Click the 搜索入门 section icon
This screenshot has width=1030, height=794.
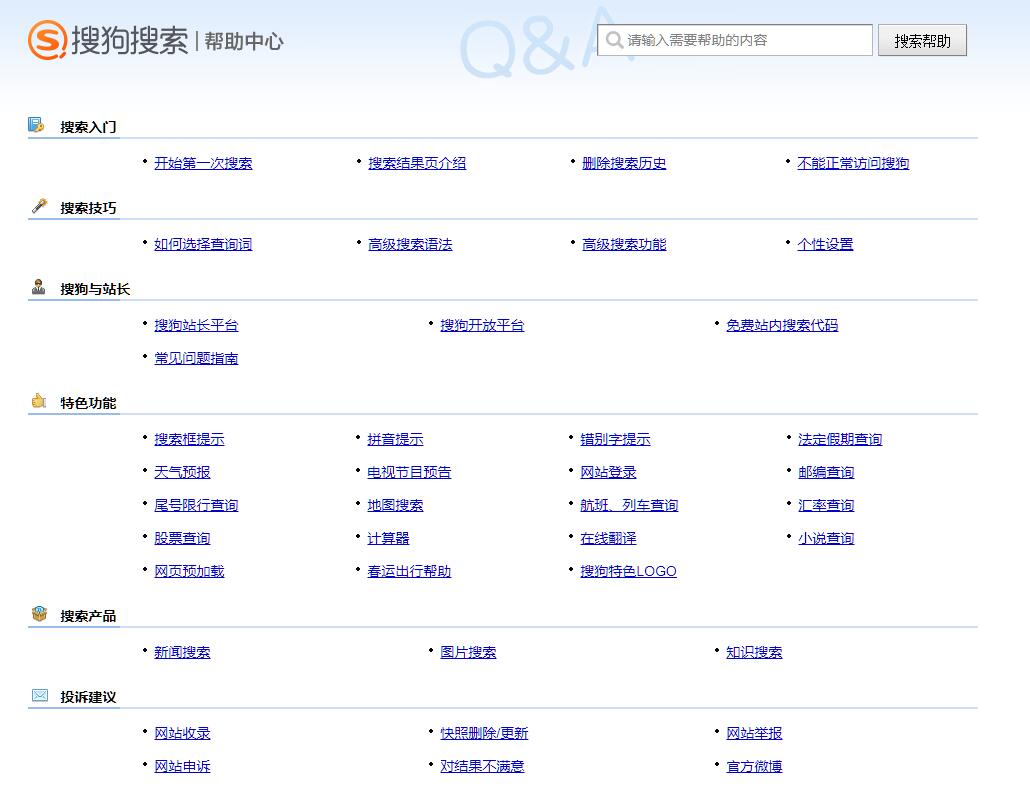[x=36, y=124]
